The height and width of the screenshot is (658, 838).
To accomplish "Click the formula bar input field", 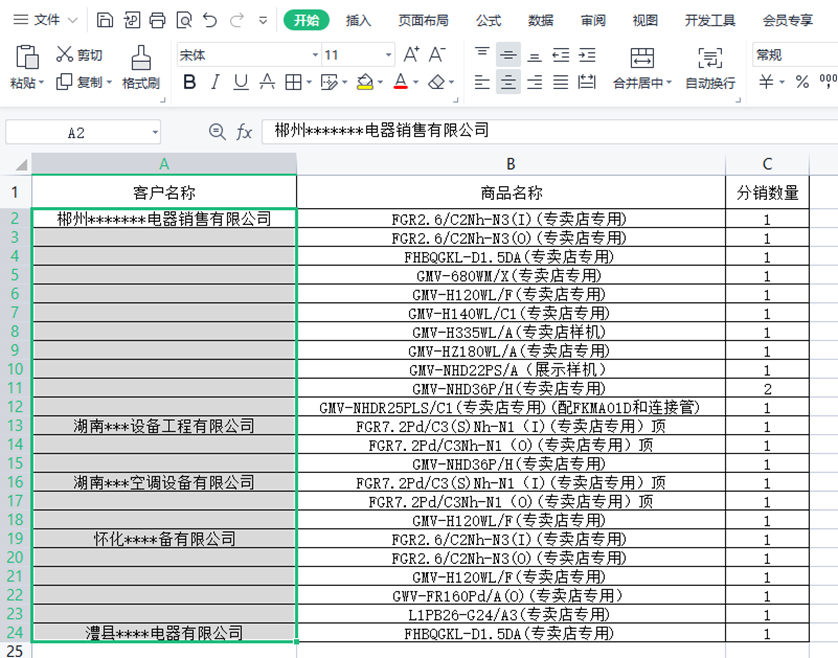I will (549, 131).
